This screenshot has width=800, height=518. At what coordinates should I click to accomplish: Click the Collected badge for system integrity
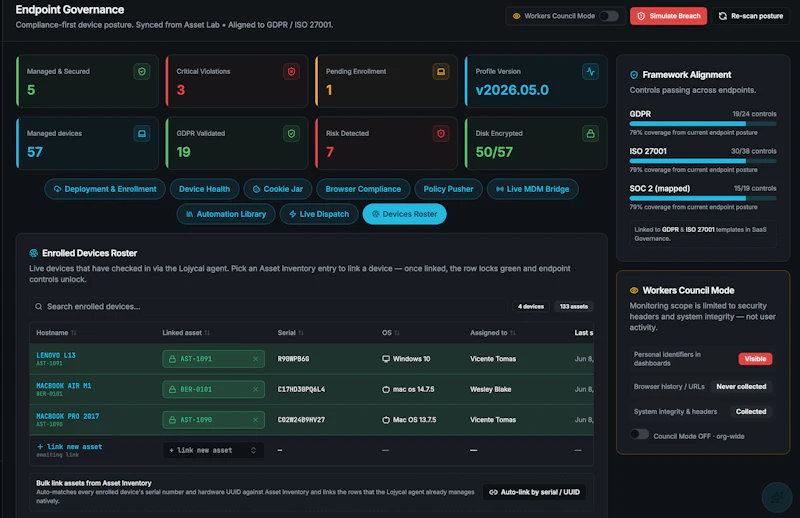pyautogui.click(x=751, y=411)
